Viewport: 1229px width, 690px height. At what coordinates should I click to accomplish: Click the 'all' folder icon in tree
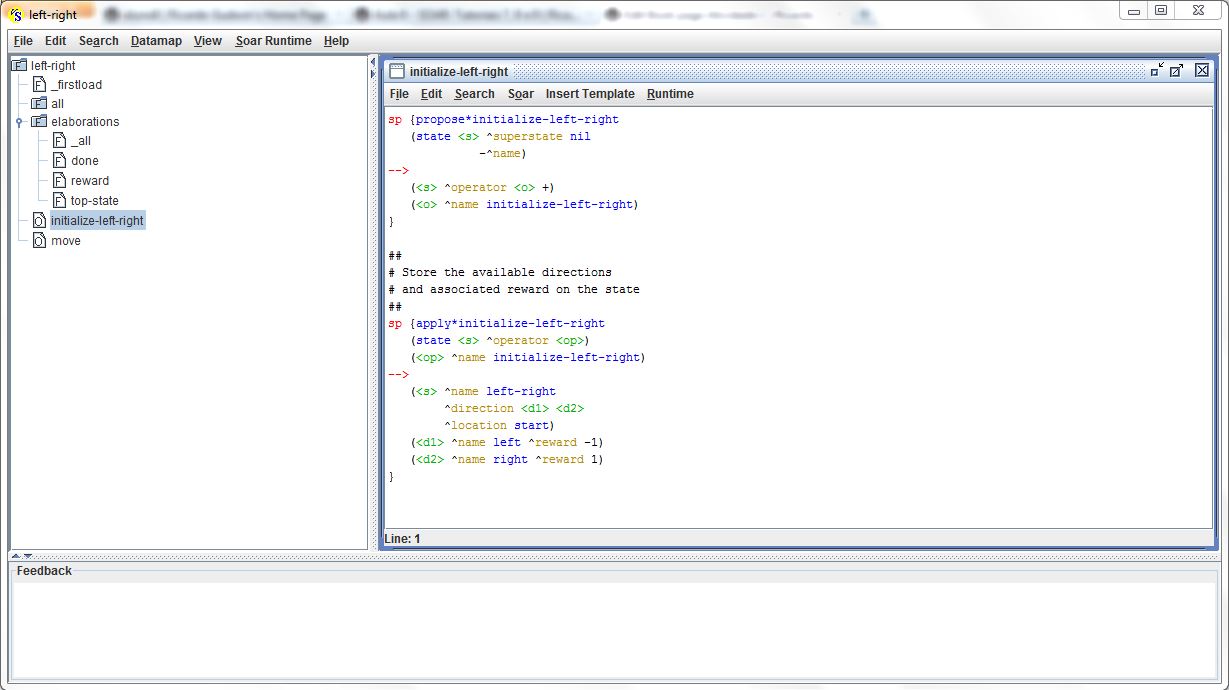39,104
